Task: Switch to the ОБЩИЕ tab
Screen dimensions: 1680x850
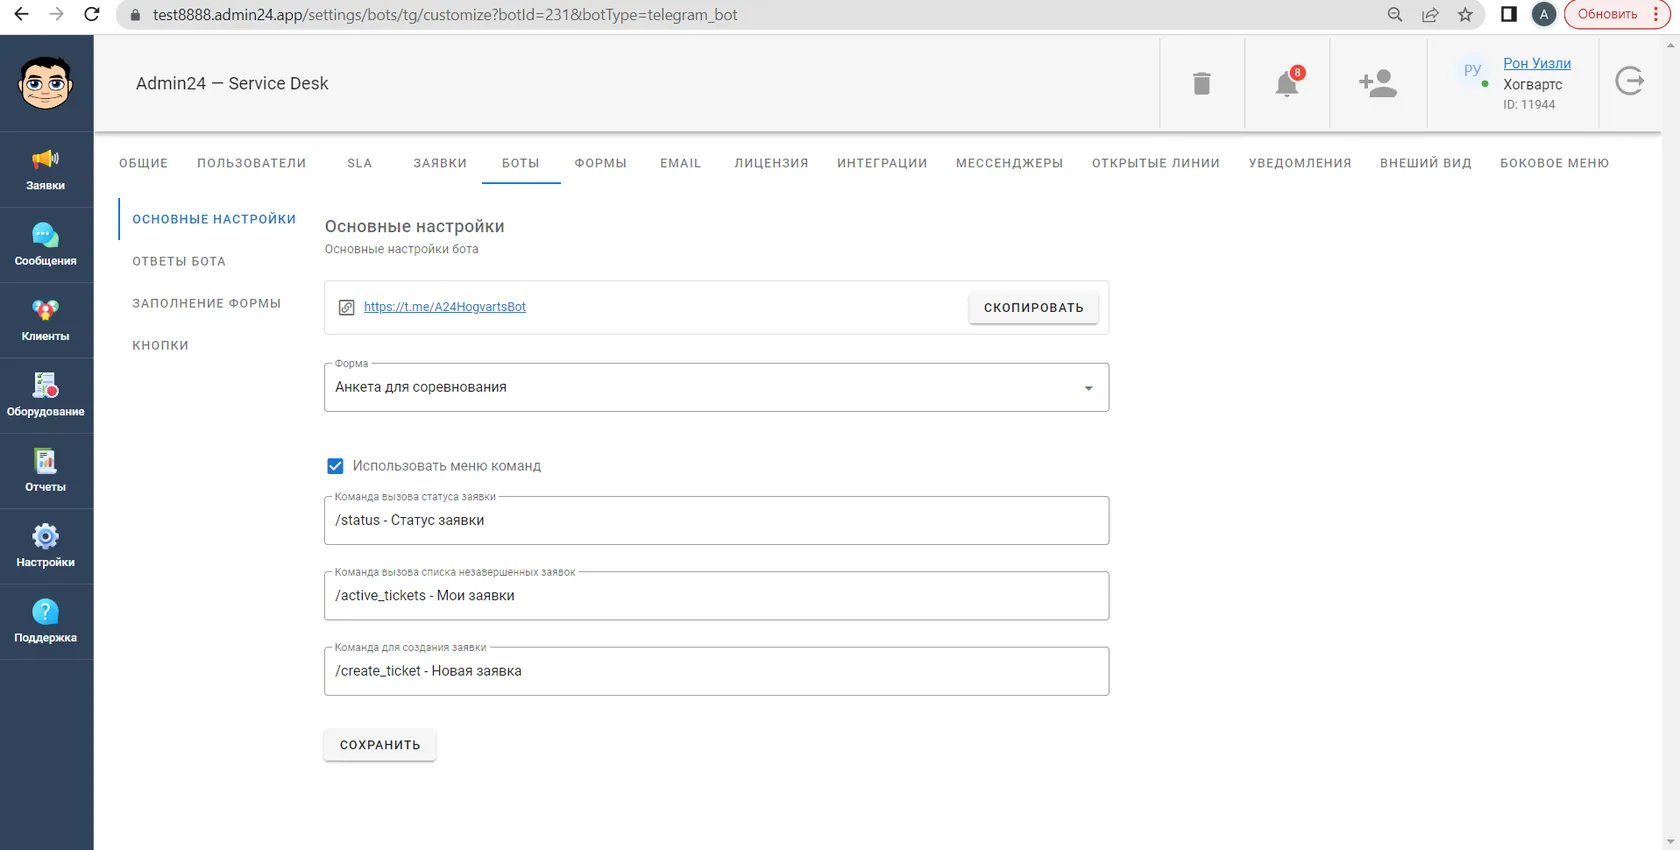Action: tap(144, 163)
